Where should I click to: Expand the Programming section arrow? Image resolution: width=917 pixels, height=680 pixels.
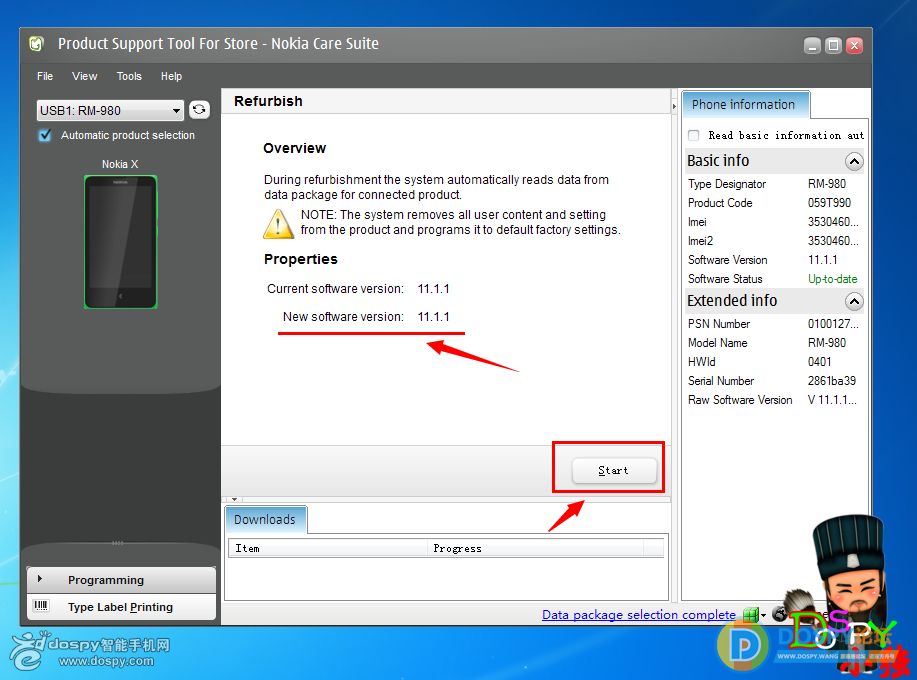click(x=40, y=579)
